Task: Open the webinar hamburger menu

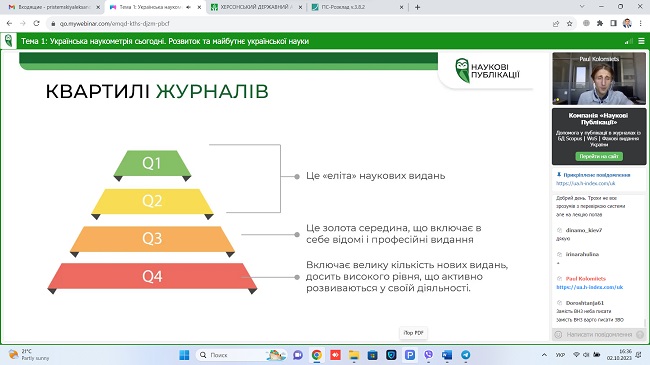Action: click(x=641, y=41)
